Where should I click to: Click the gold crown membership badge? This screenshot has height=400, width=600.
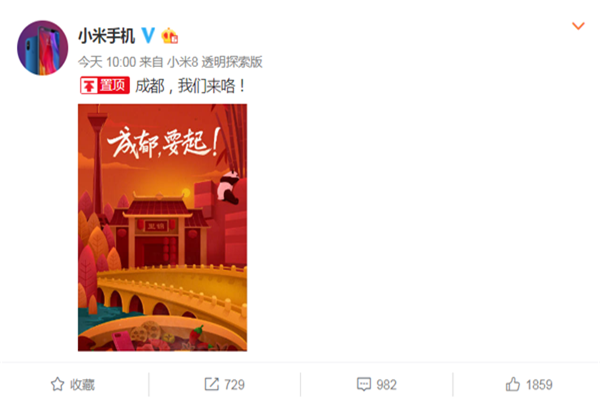click(x=170, y=36)
